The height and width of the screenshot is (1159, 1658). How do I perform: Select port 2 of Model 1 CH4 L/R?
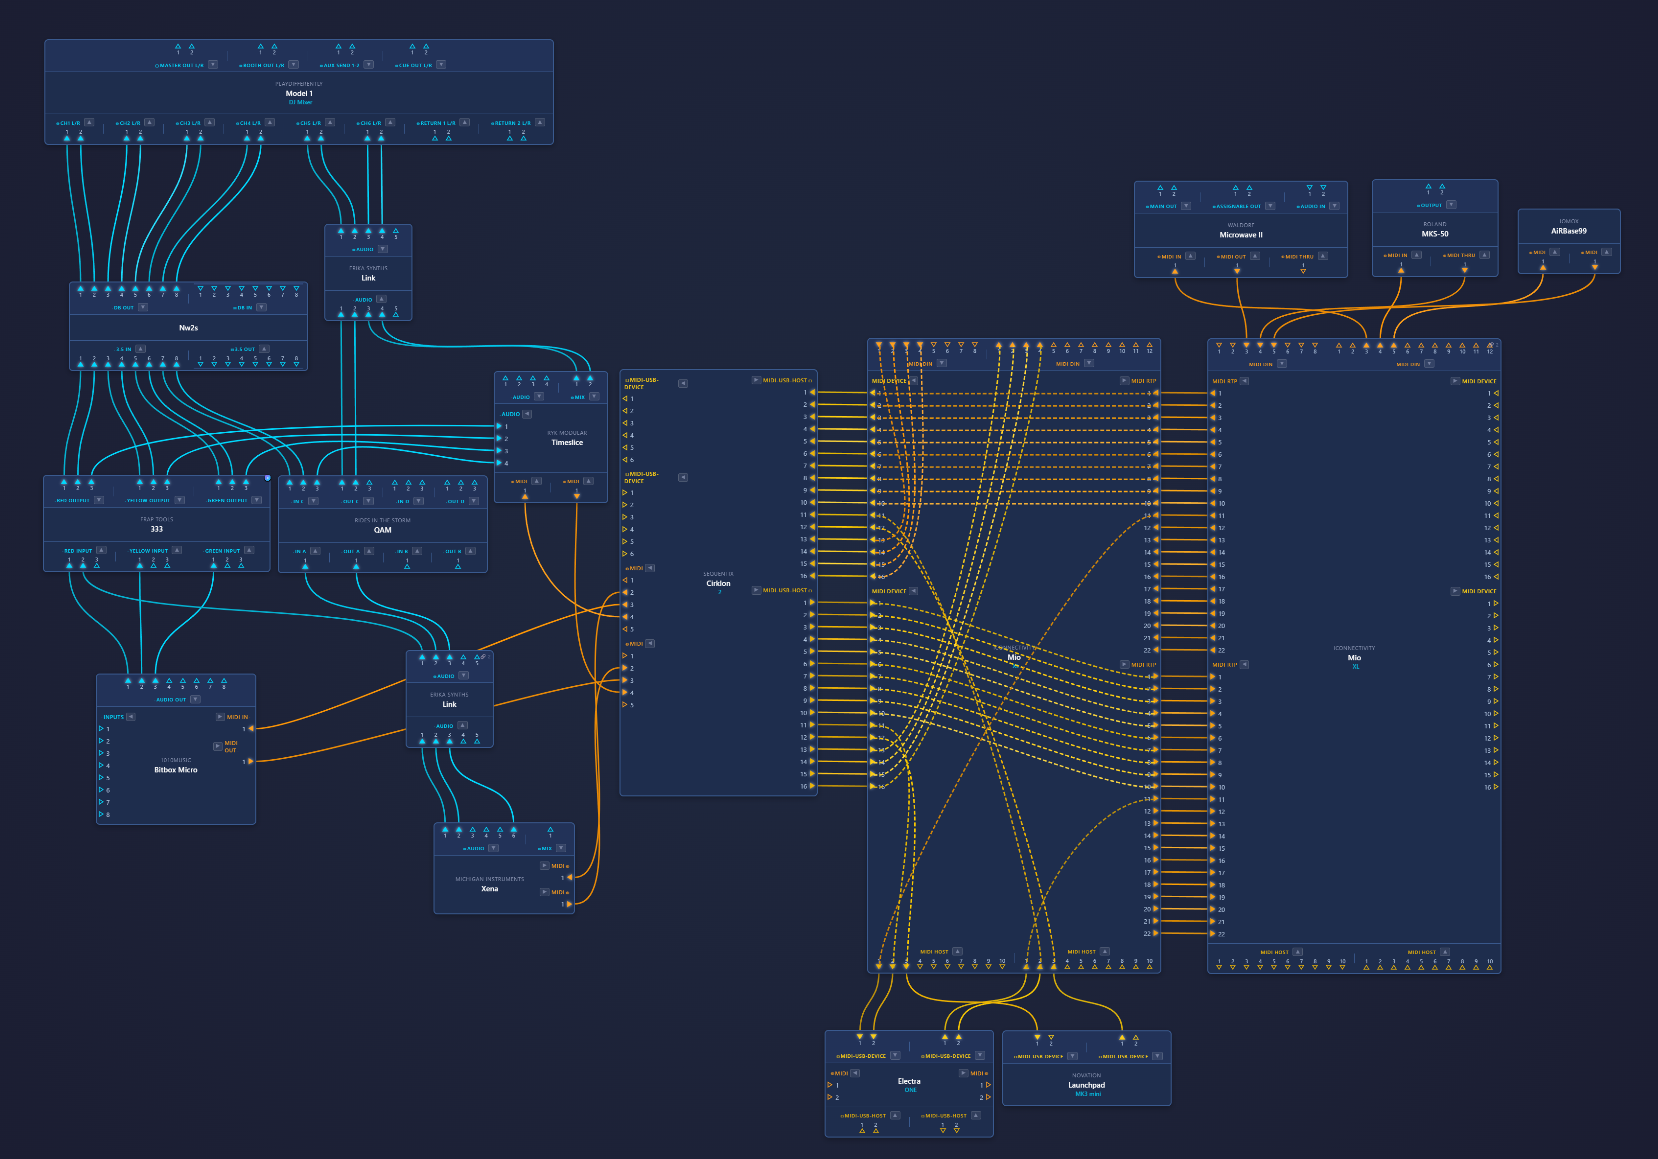(261, 138)
